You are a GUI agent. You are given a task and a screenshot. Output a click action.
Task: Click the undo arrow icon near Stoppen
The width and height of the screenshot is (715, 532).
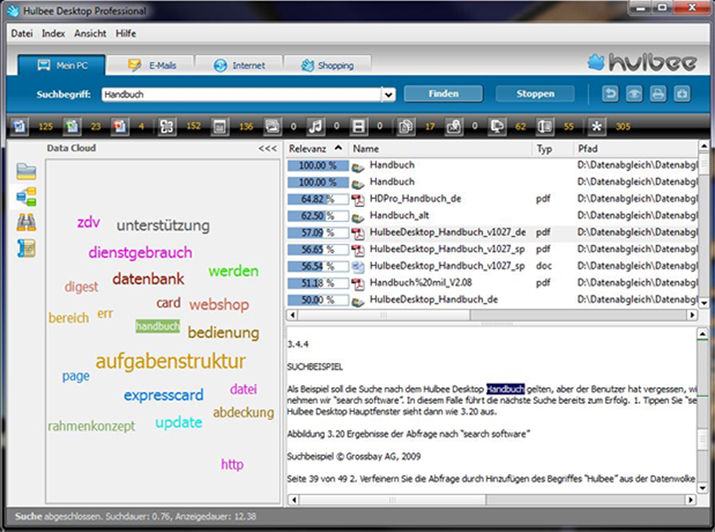click(x=610, y=94)
